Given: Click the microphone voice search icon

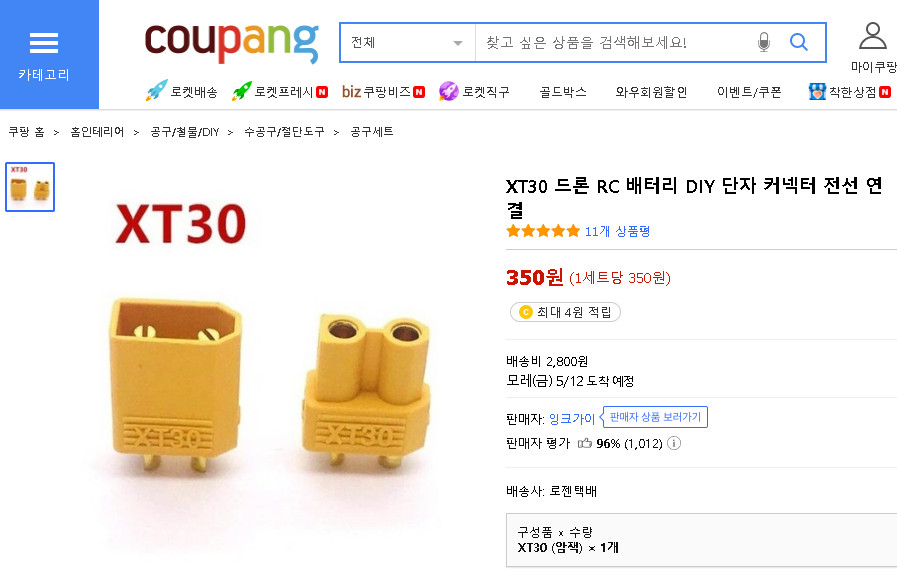Looking at the screenshot, I should click(x=764, y=42).
